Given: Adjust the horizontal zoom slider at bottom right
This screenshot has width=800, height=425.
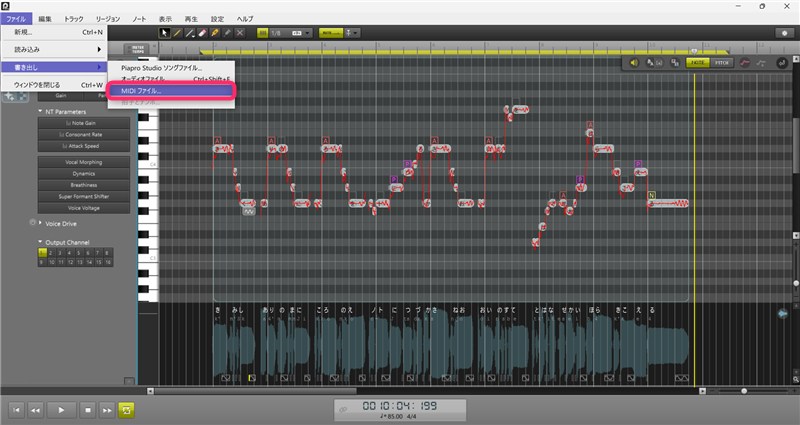Looking at the screenshot, I should tap(744, 391).
